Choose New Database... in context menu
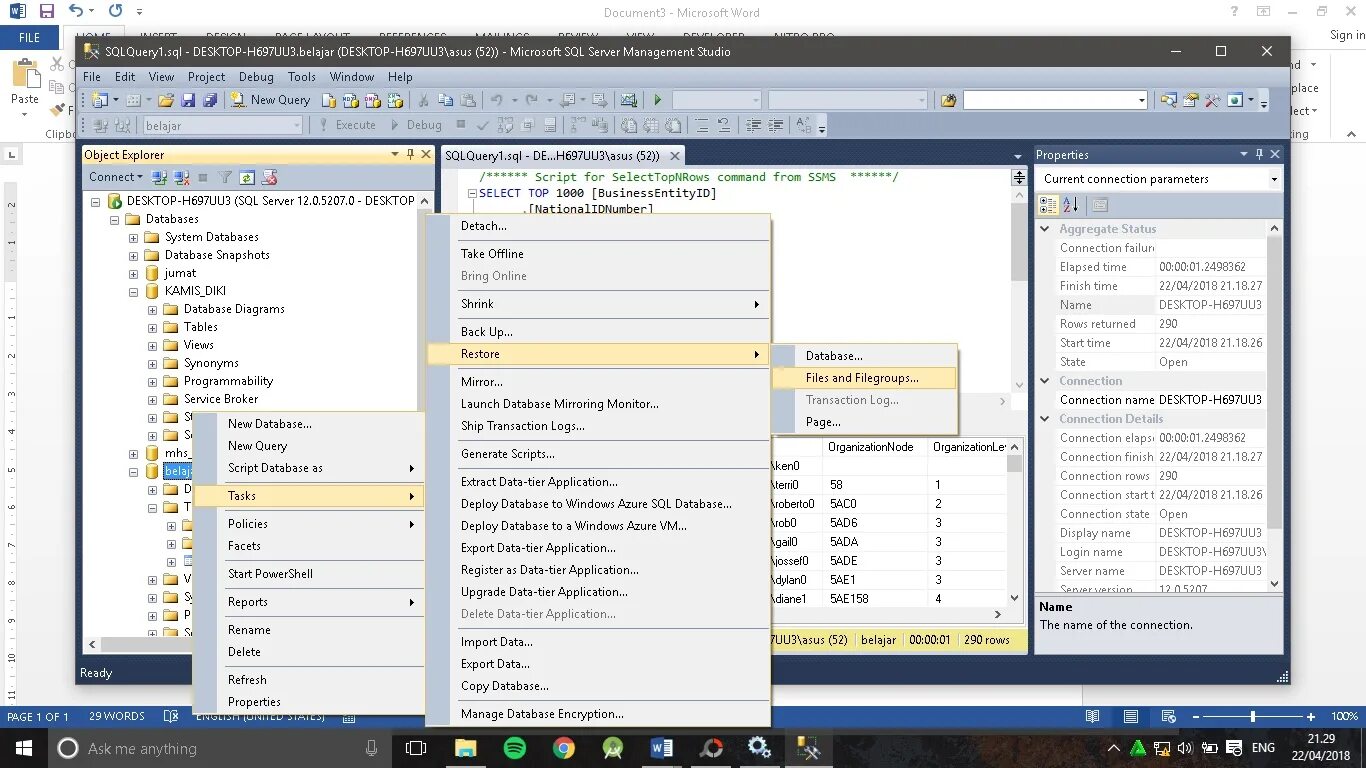The width and height of the screenshot is (1366, 768). click(x=309, y=424)
